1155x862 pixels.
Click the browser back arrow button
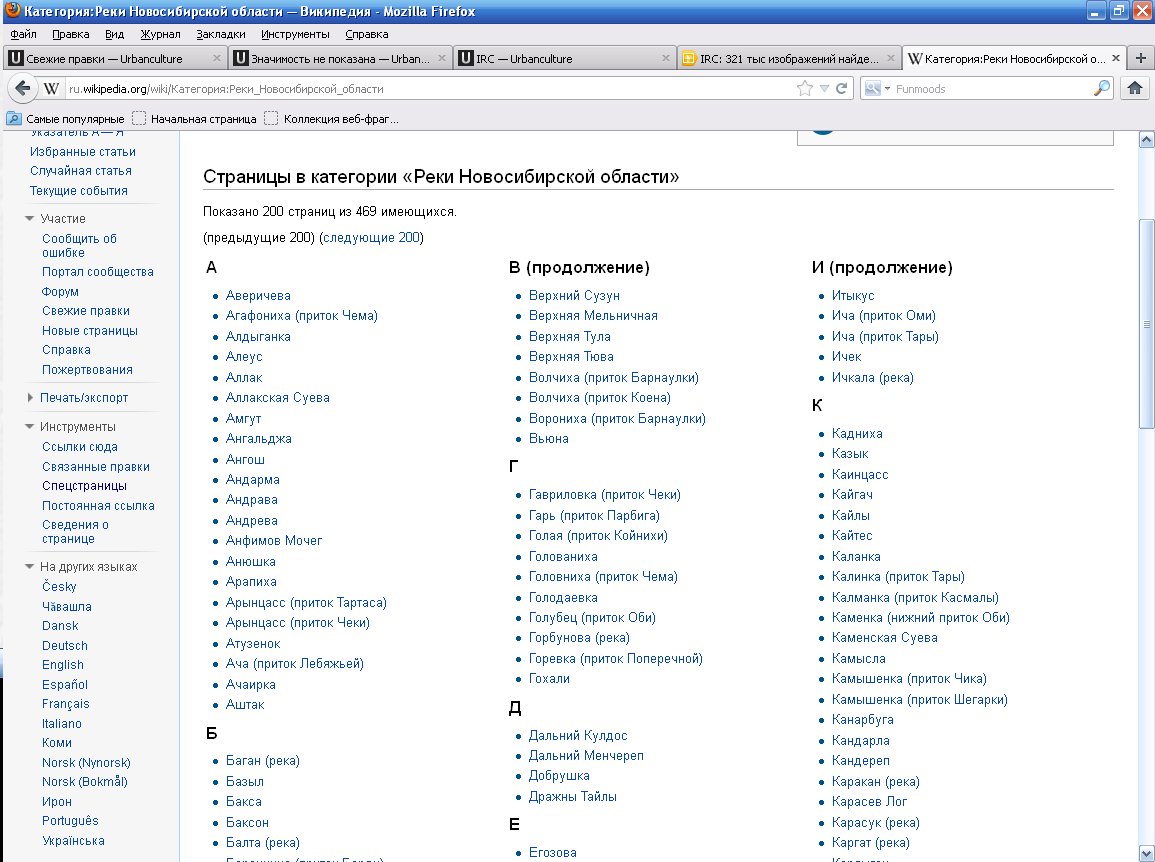pyautogui.click(x=23, y=88)
